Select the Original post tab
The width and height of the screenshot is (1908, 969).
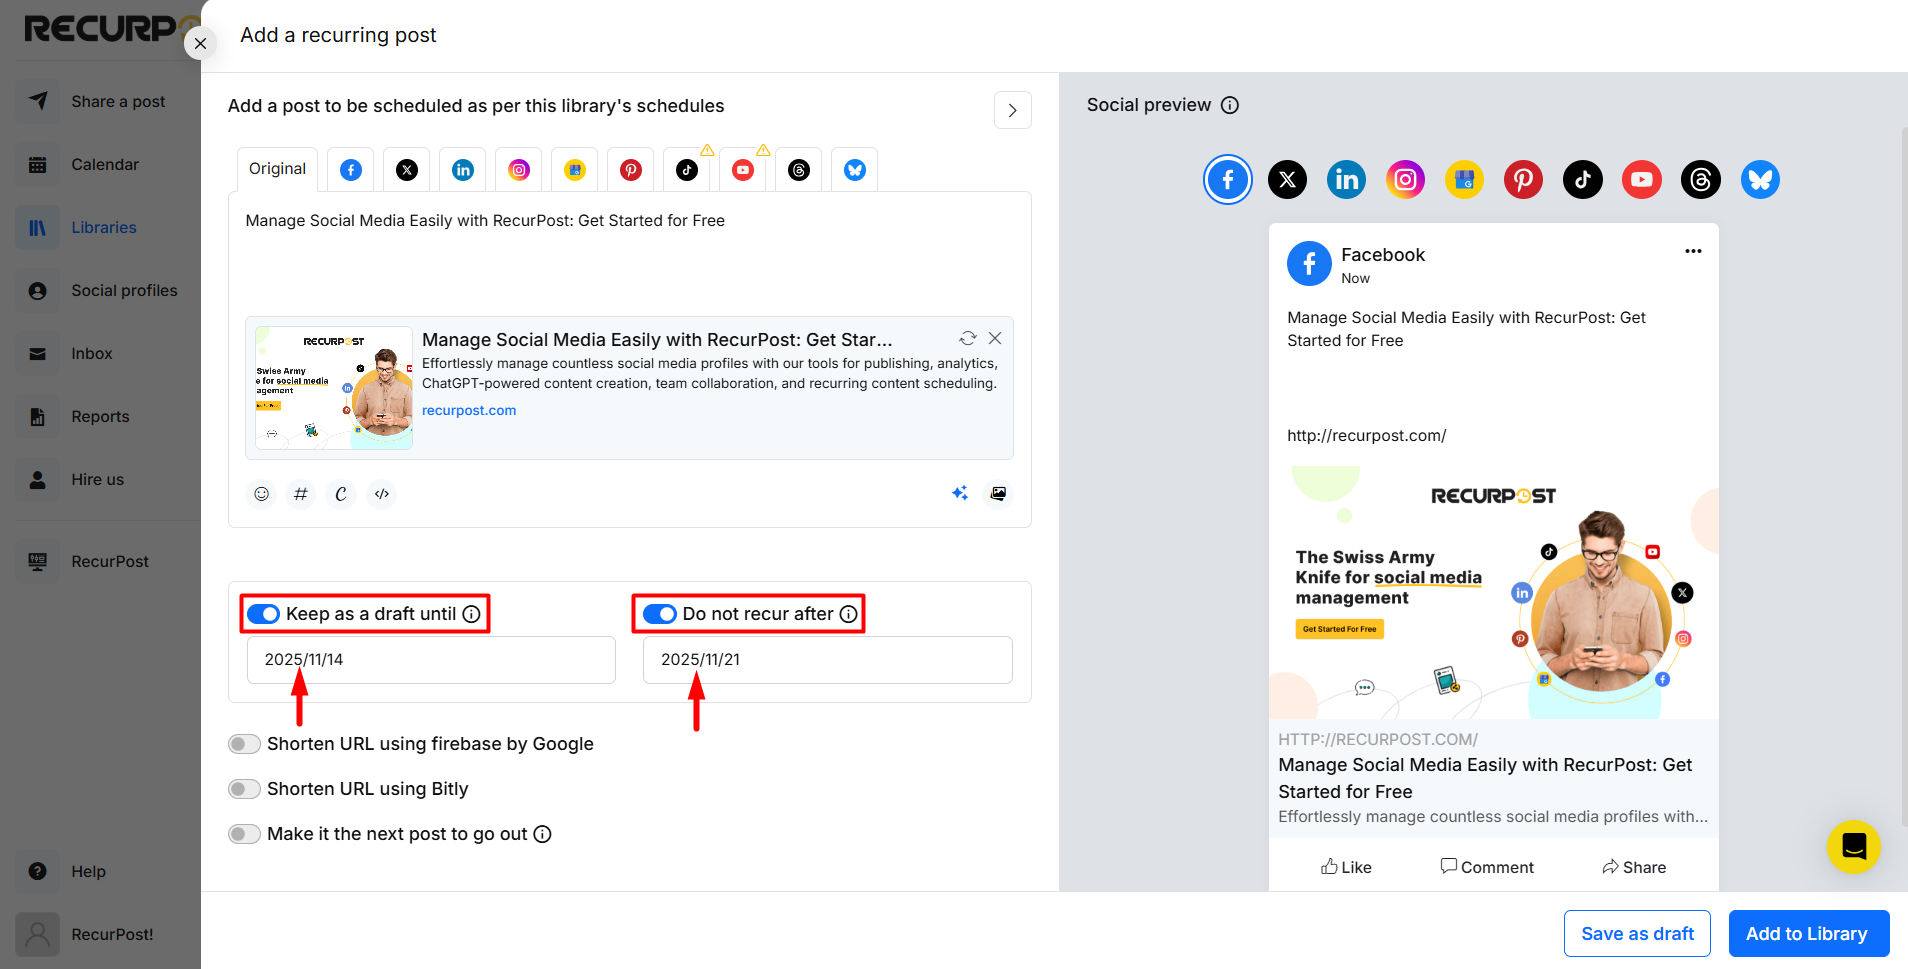[277, 169]
